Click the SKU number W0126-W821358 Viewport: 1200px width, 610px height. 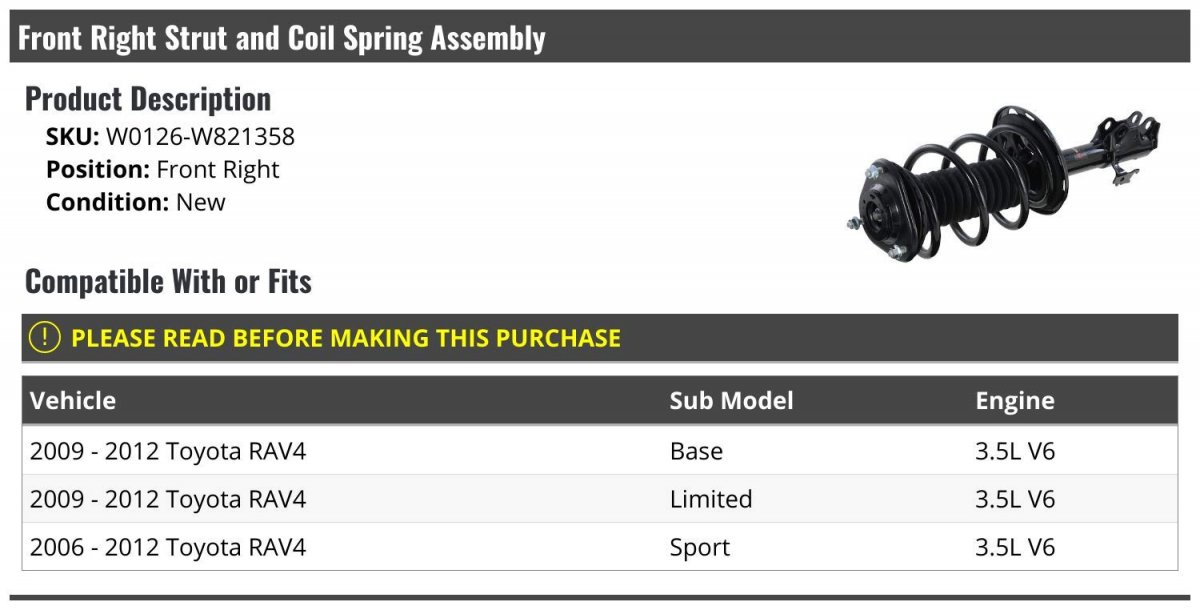pyautogui.click(x=200, y=136)
